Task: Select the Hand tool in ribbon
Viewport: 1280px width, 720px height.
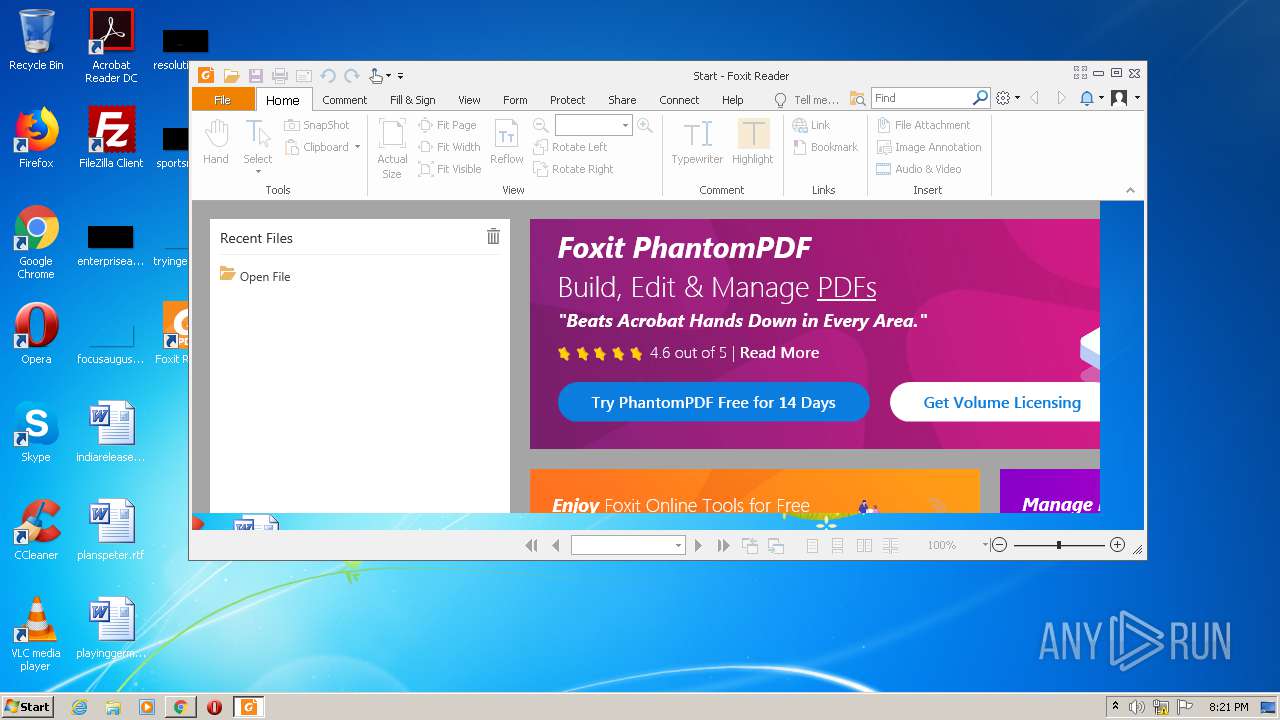Action: pyautogui.click(x=216, y=143)
